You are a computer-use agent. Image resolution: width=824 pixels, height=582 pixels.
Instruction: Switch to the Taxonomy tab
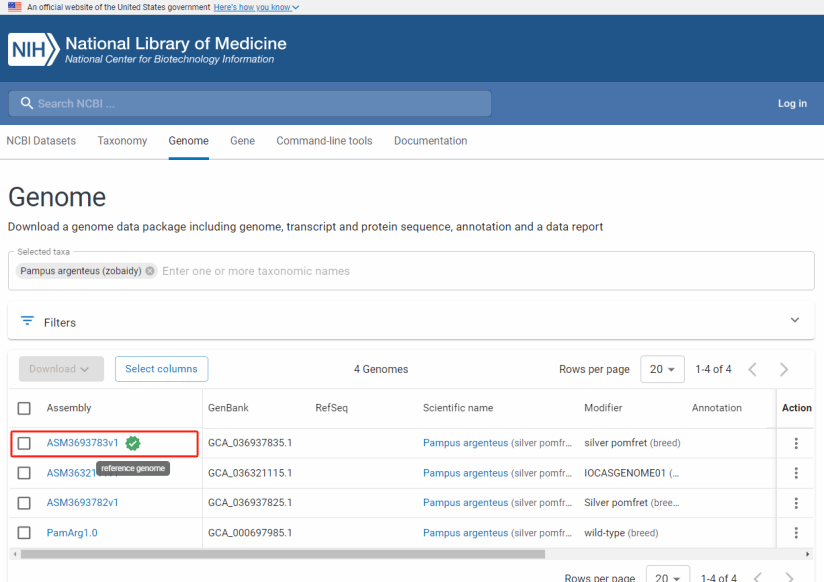(x=122, y=141)
